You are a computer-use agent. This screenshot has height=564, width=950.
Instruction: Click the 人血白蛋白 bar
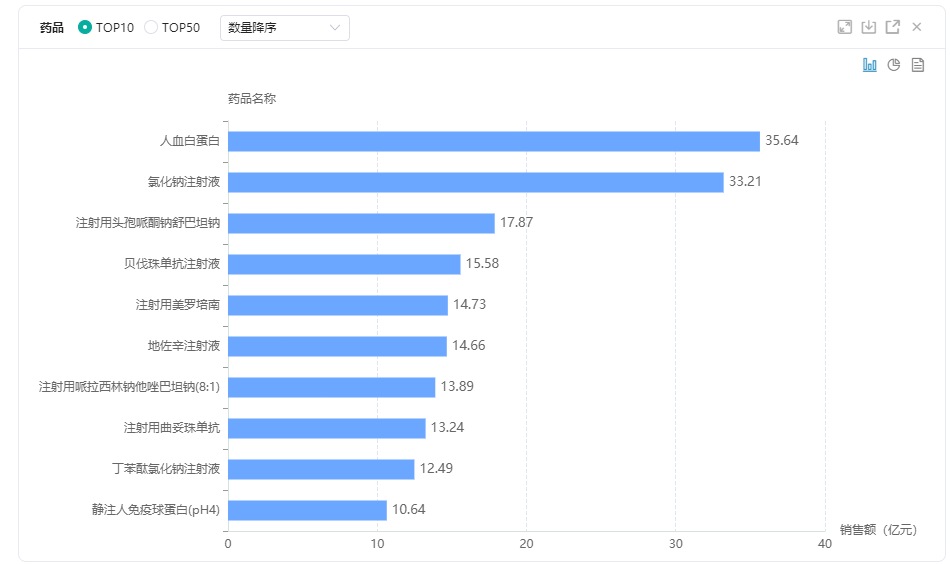click(x=494, y=141)
